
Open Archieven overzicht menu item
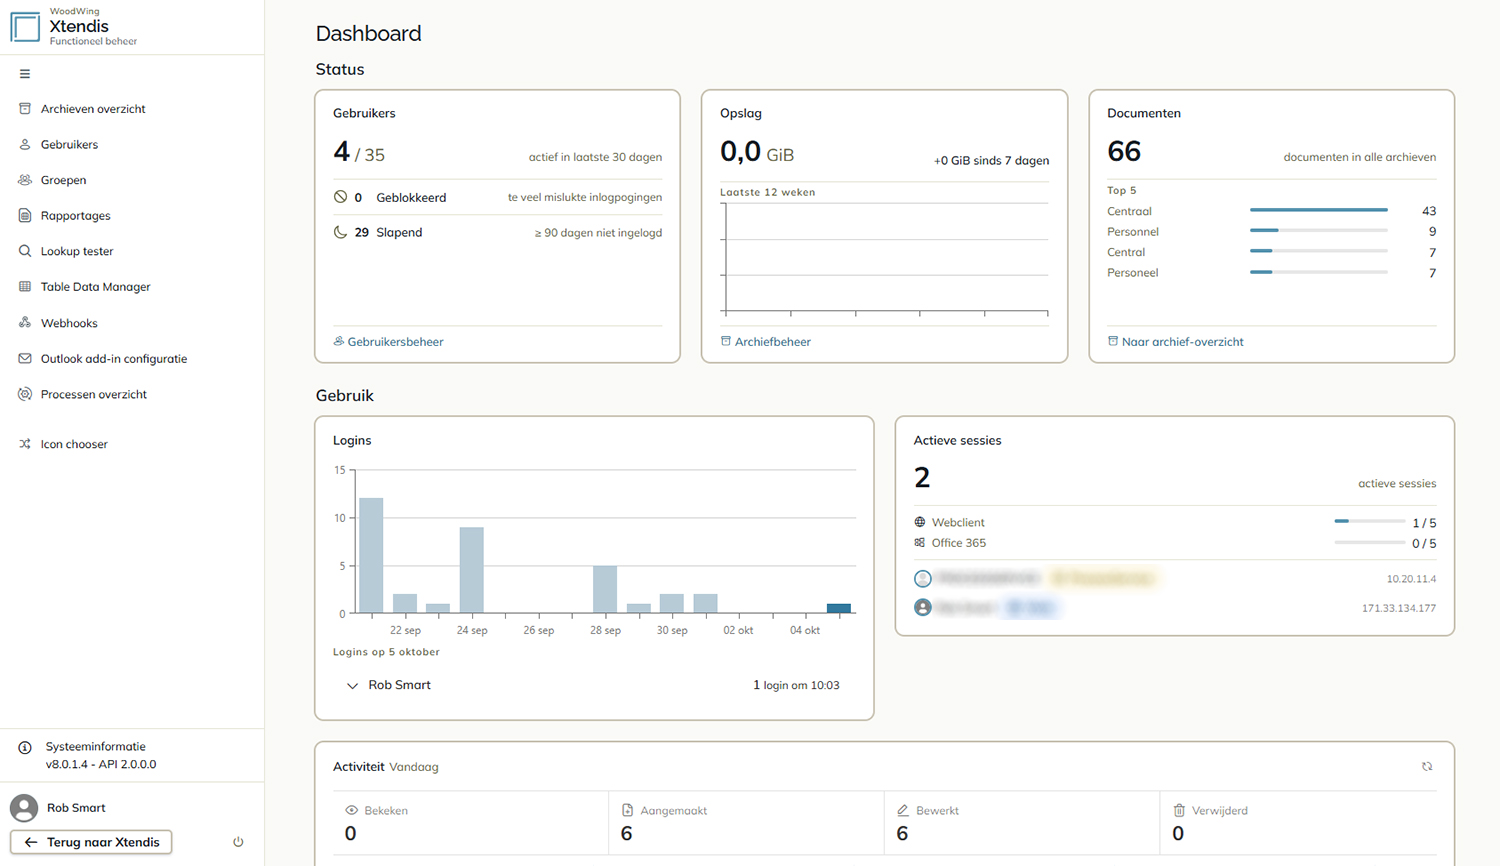pyautogui.click(x=93, y=109)
